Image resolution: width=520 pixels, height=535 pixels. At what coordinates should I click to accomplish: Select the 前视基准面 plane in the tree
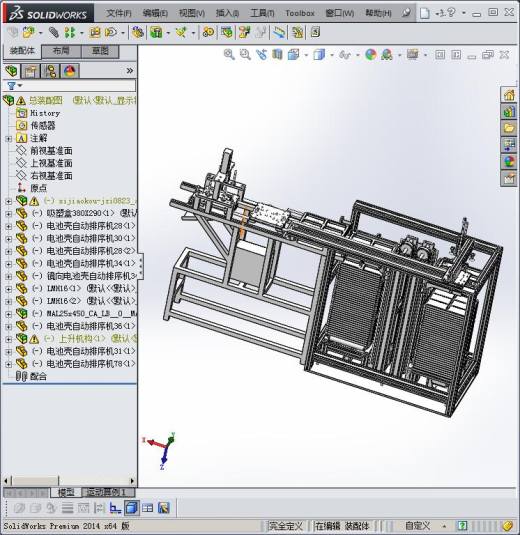[51, 151]
